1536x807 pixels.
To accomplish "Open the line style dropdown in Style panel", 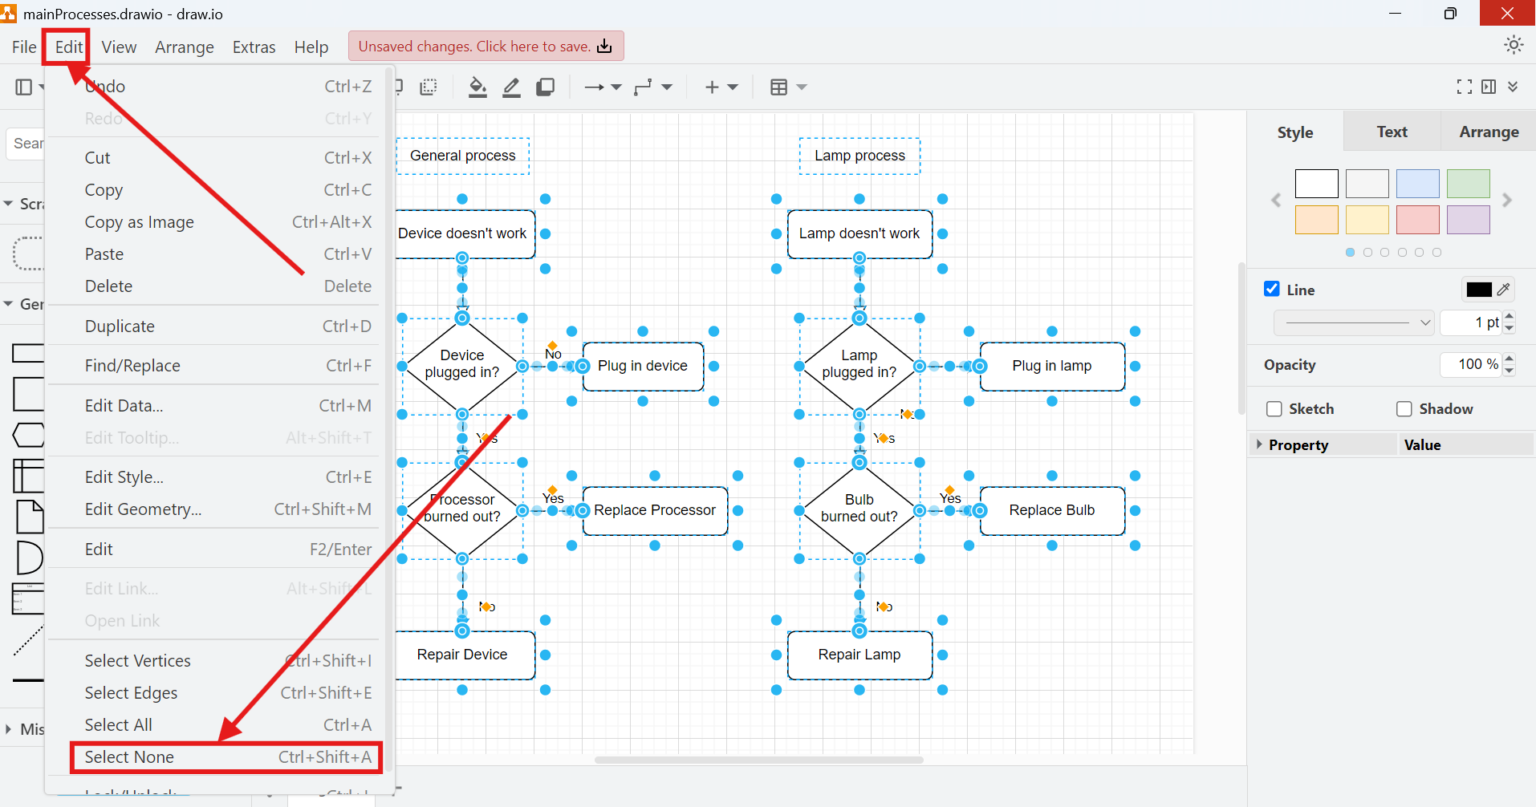I will click(x=1354, y=322).
